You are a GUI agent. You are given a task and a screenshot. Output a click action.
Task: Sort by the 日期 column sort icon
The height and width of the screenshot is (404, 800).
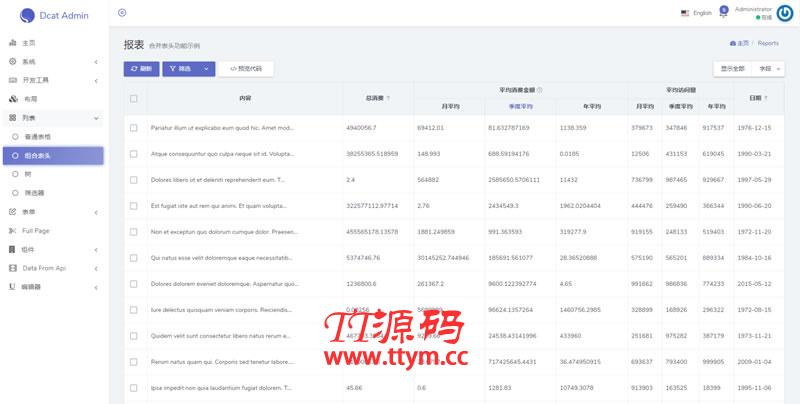click(766, 98)
